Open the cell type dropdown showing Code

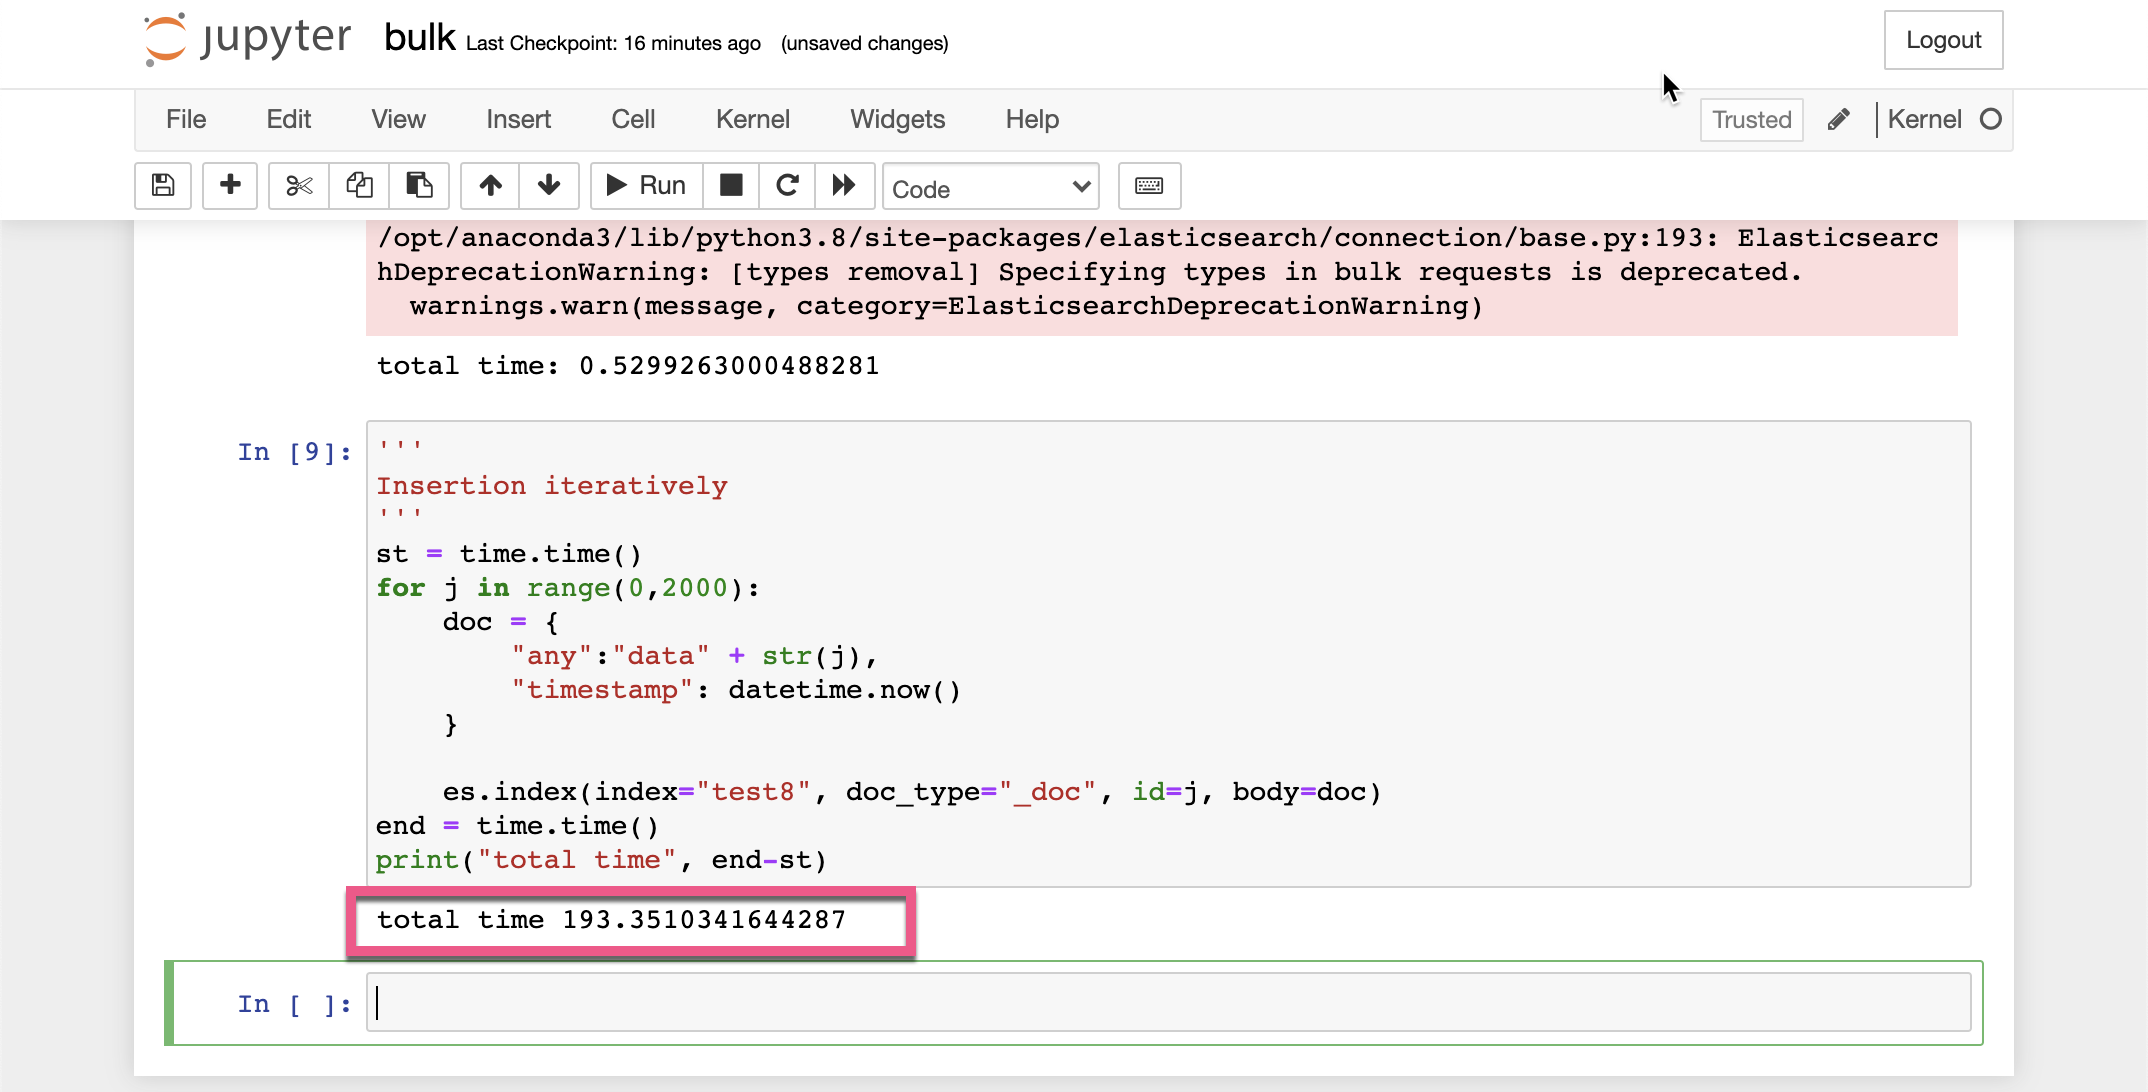point(990,187)
